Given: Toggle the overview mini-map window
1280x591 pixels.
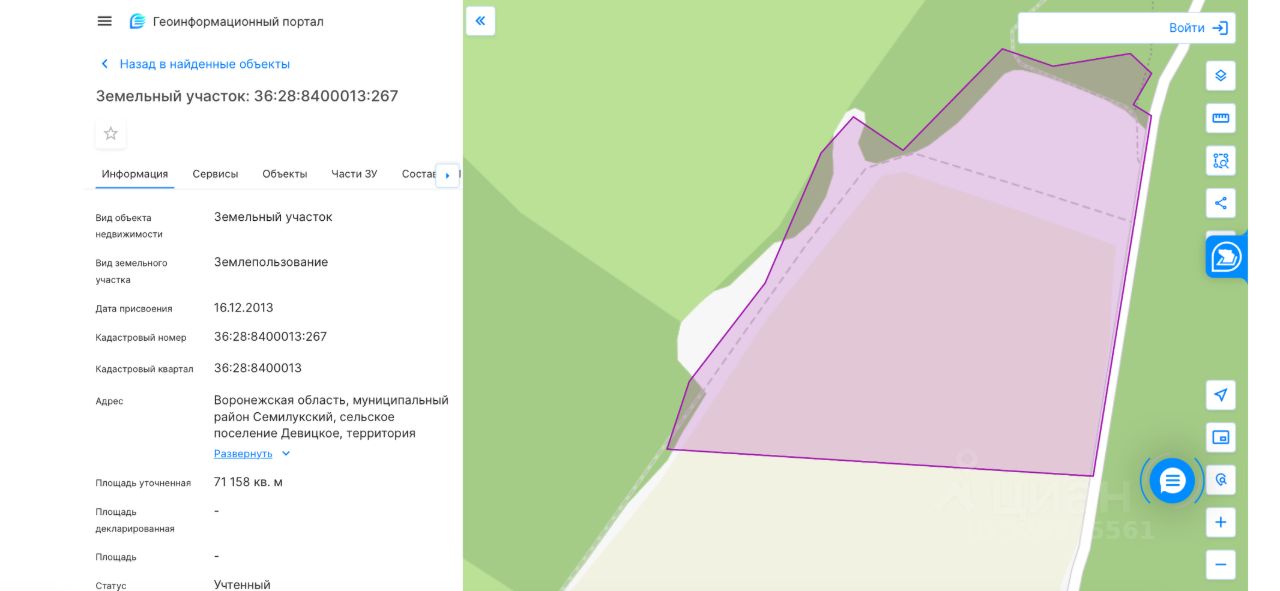Looking at the screenshot, I should click(x=1220, y=437).
